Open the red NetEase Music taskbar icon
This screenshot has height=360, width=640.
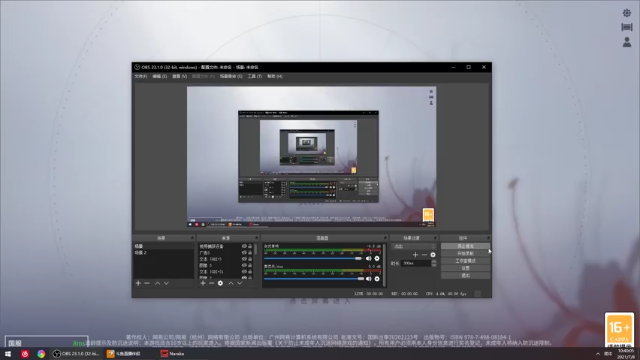point(25,354)
